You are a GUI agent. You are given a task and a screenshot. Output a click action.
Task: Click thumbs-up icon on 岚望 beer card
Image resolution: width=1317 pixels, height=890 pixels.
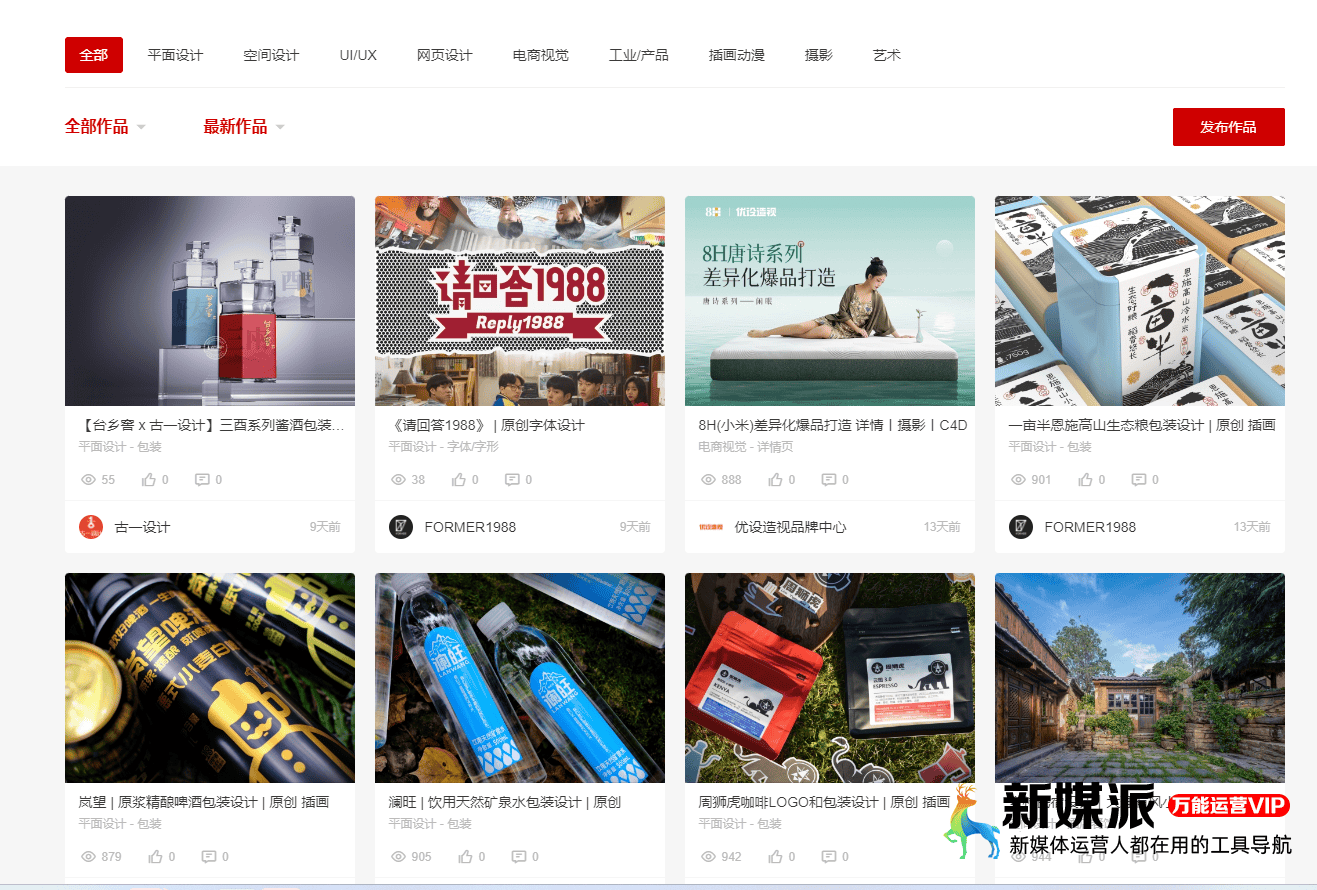point(155,857)
